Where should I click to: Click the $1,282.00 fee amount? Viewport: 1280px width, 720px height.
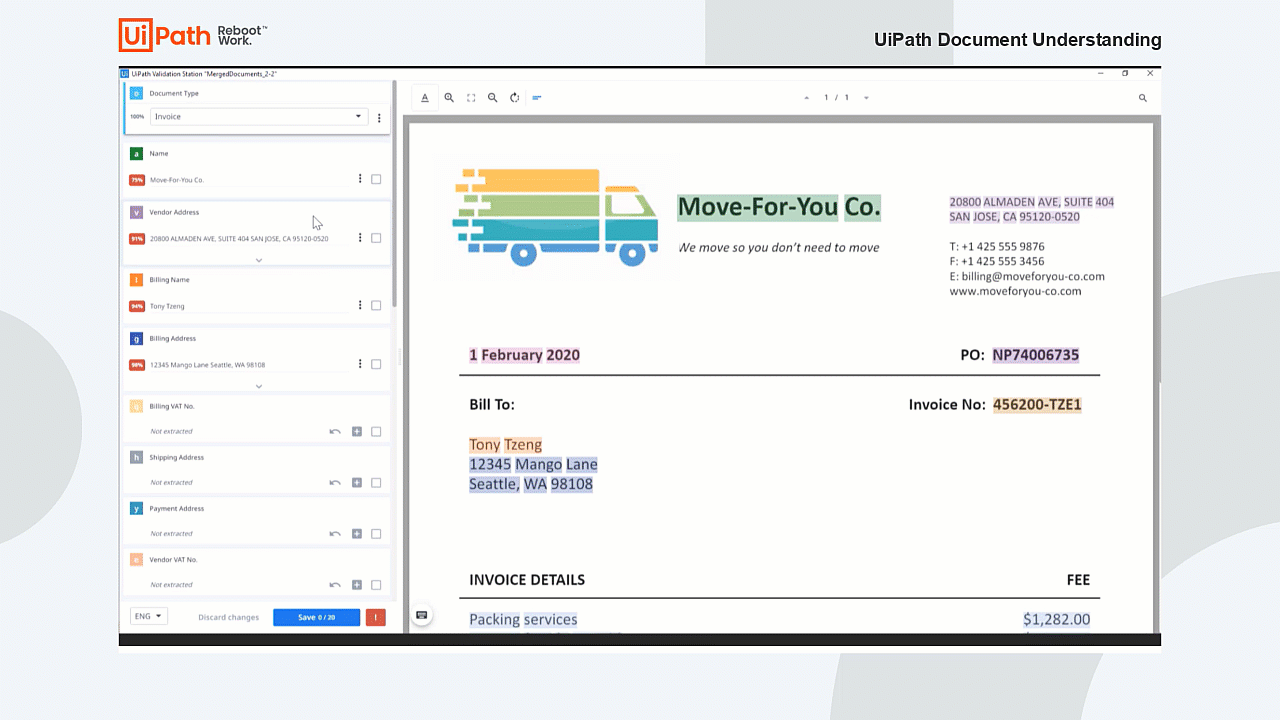[1057, 620]
